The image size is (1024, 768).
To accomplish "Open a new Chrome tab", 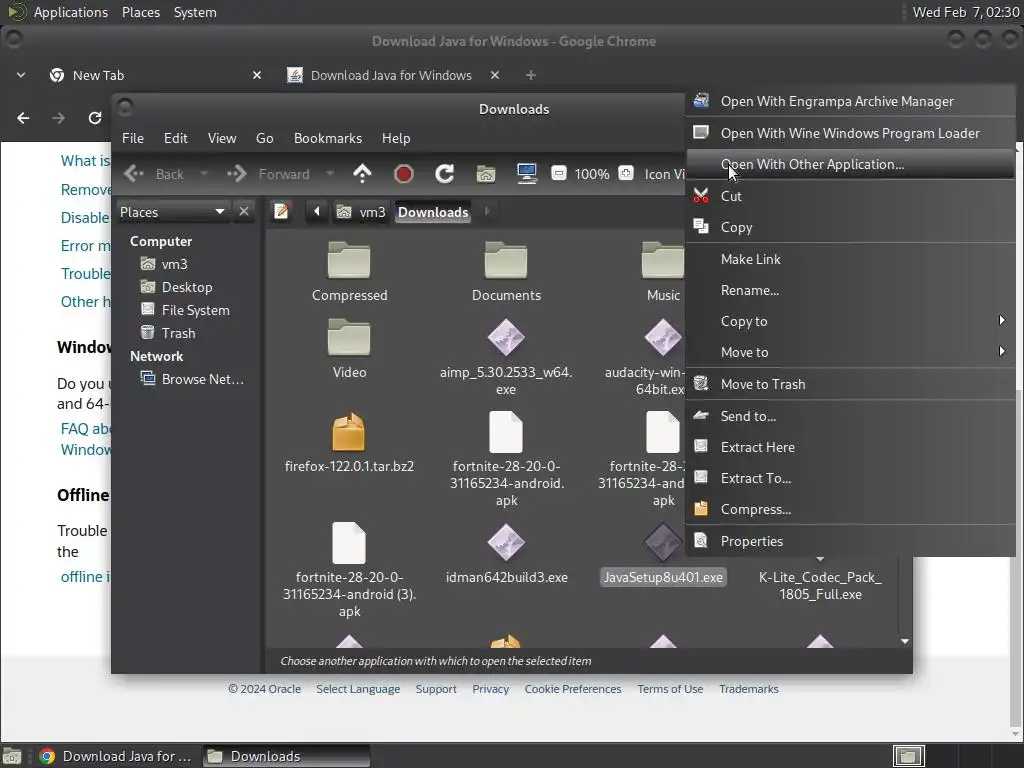I will click(531, 75).
